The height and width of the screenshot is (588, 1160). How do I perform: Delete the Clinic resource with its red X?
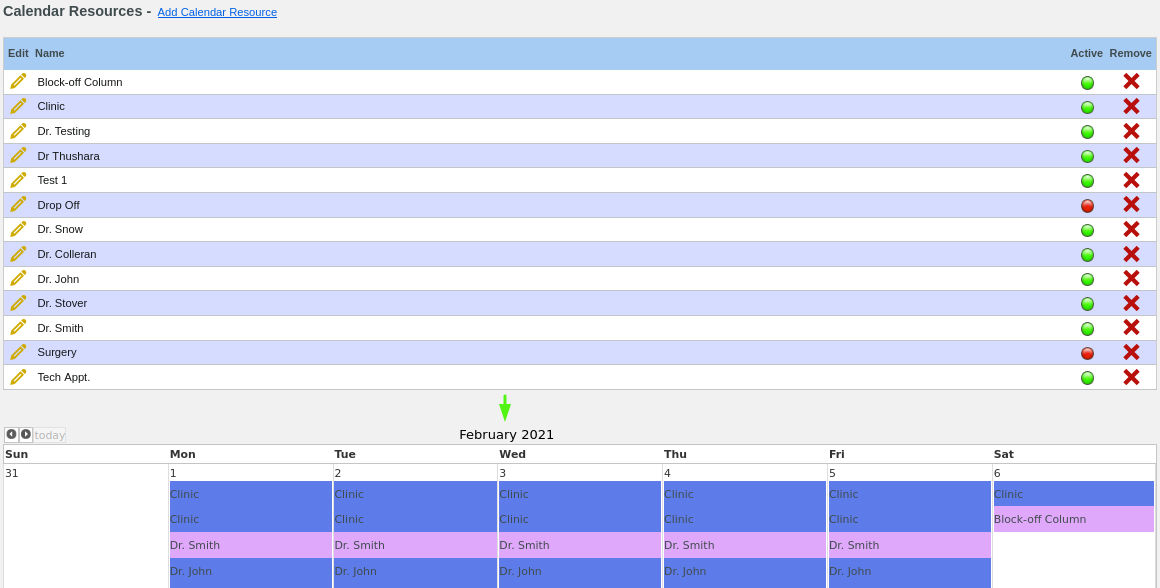coord(1131,107)
